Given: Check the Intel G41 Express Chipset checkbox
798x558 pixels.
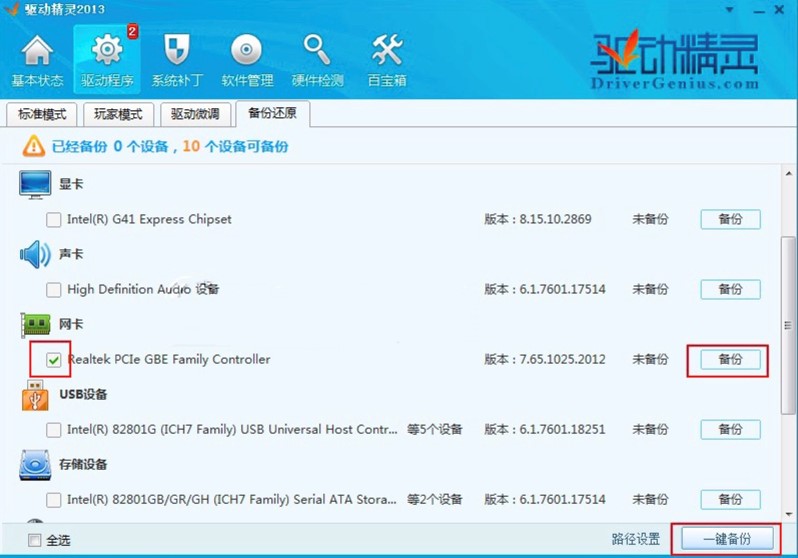Looking at the screenshot, I should [x=53, y=220].
